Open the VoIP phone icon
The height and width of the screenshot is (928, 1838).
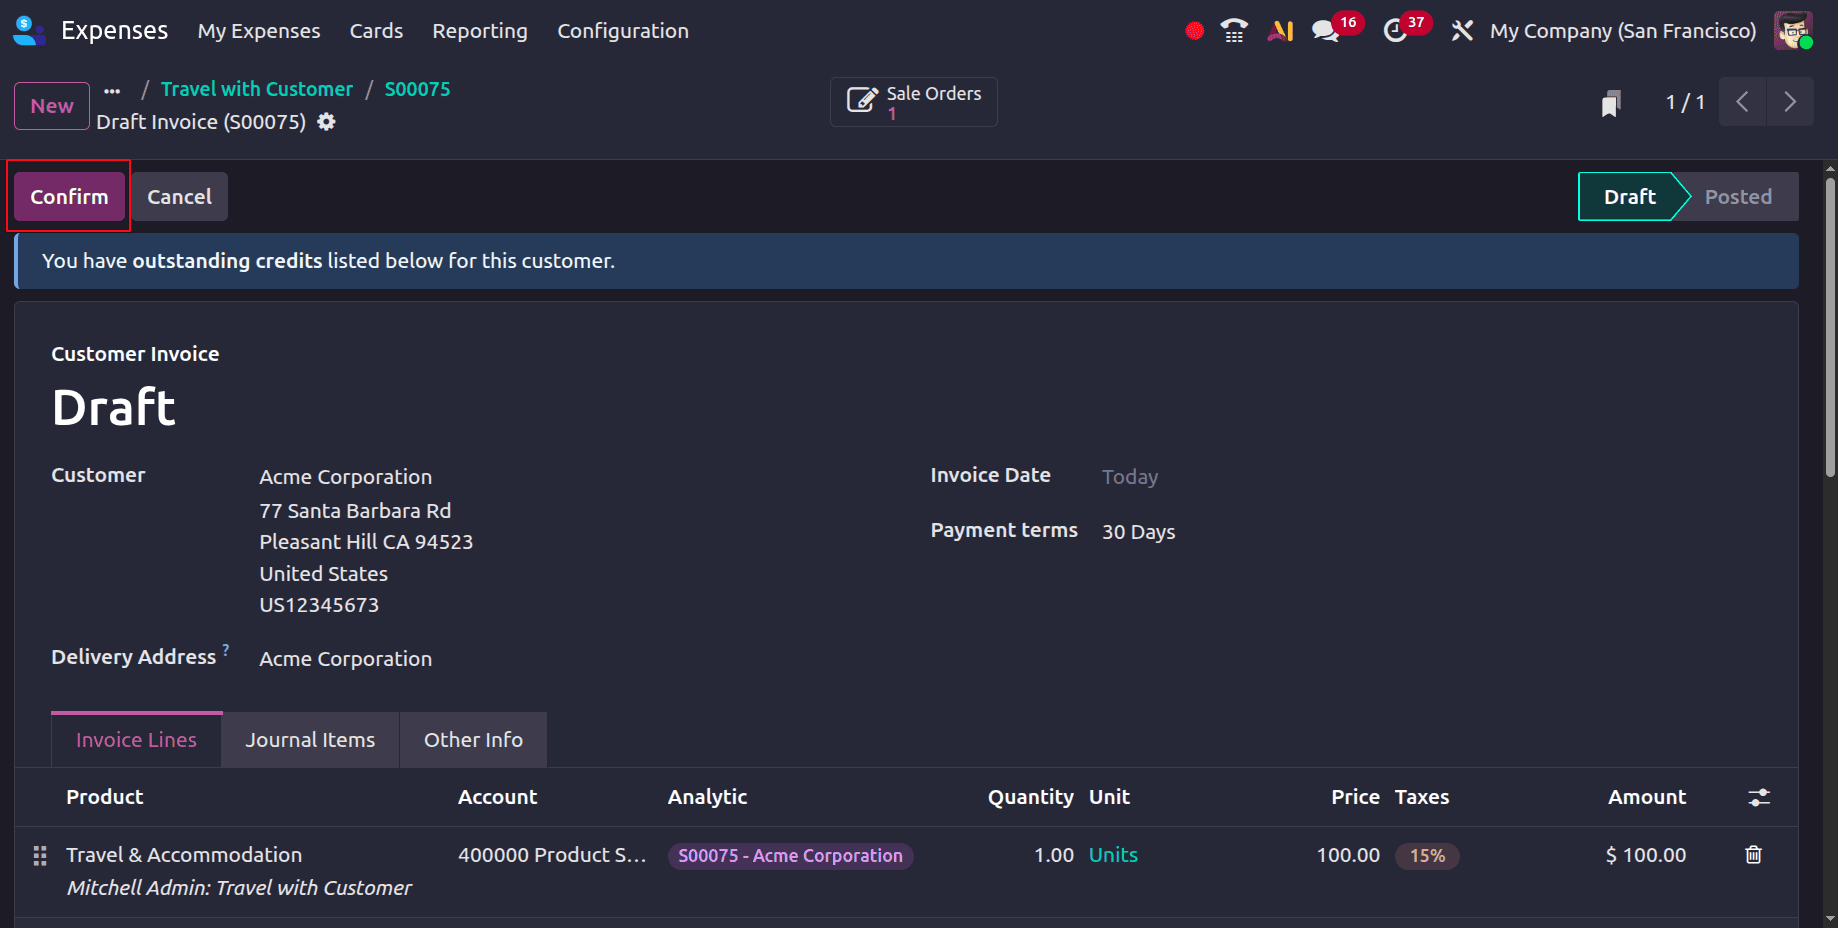click(x=1234, y=31)
